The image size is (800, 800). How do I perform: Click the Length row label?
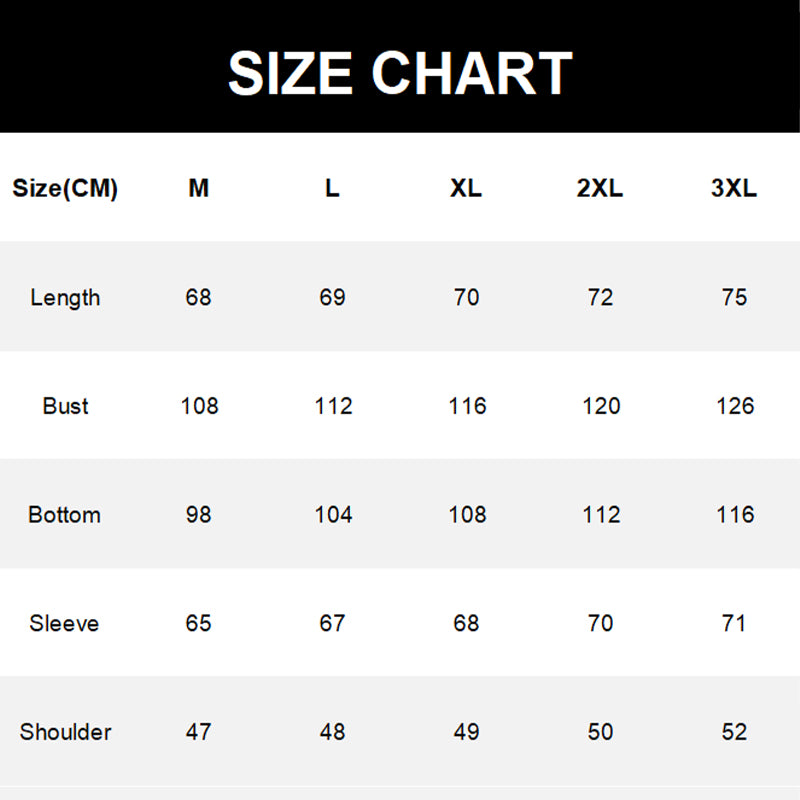pyautogui.click(x=65, y=298)
